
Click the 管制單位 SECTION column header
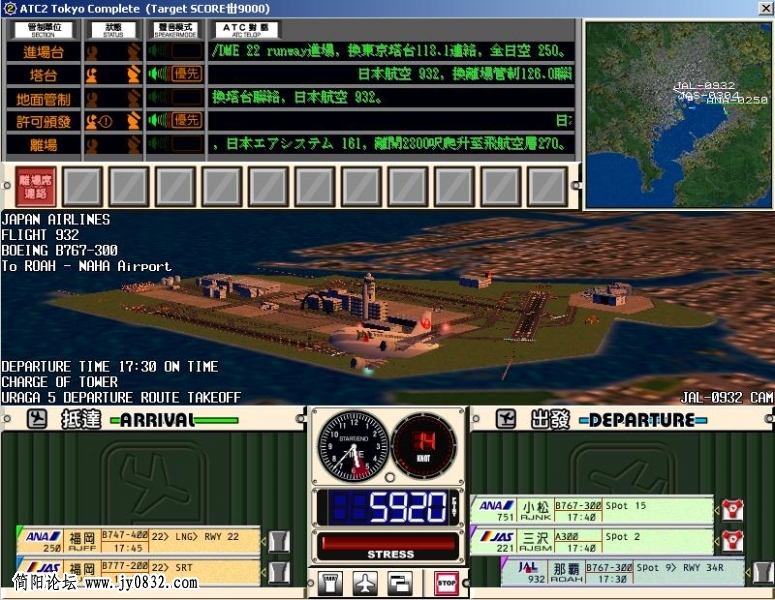[43, 30]
